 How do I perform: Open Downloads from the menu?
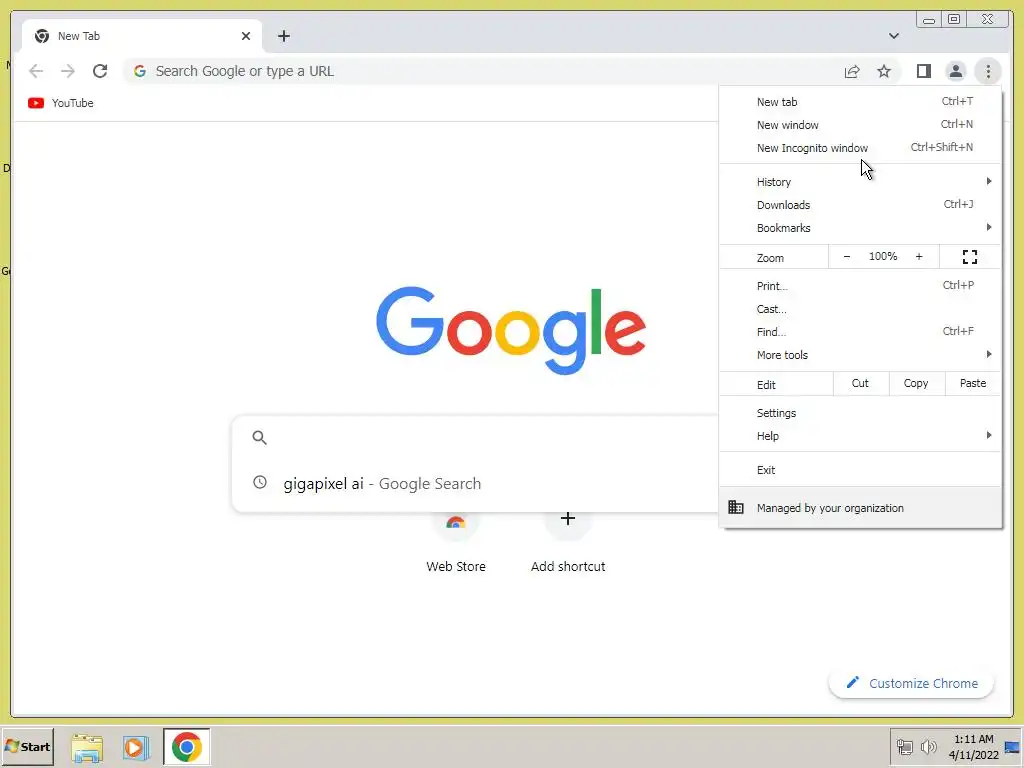[861, 204]
